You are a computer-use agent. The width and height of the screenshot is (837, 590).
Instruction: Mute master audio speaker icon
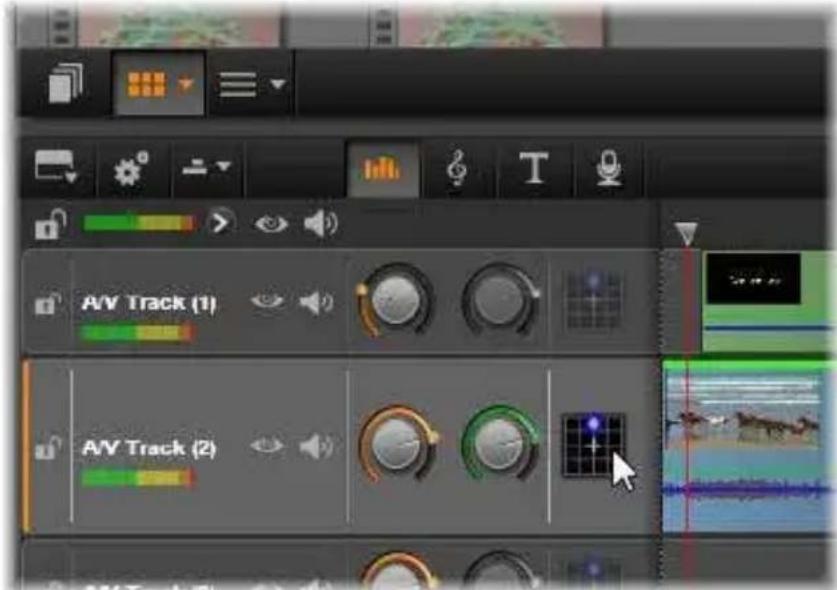[320, 223]
